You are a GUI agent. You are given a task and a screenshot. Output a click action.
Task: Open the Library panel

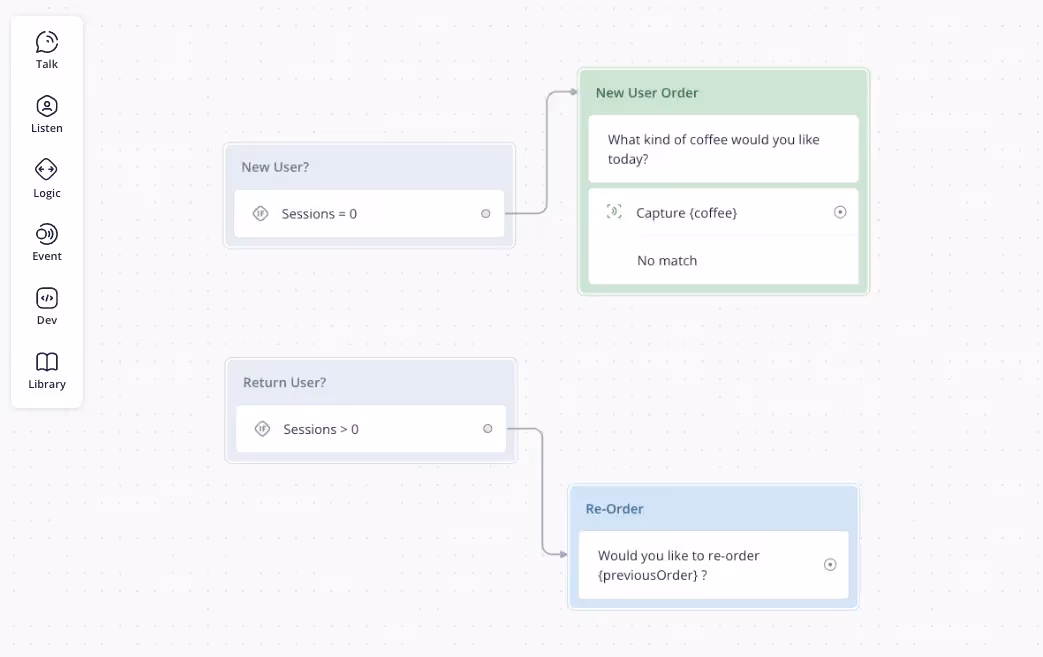[x=47, y=371]
